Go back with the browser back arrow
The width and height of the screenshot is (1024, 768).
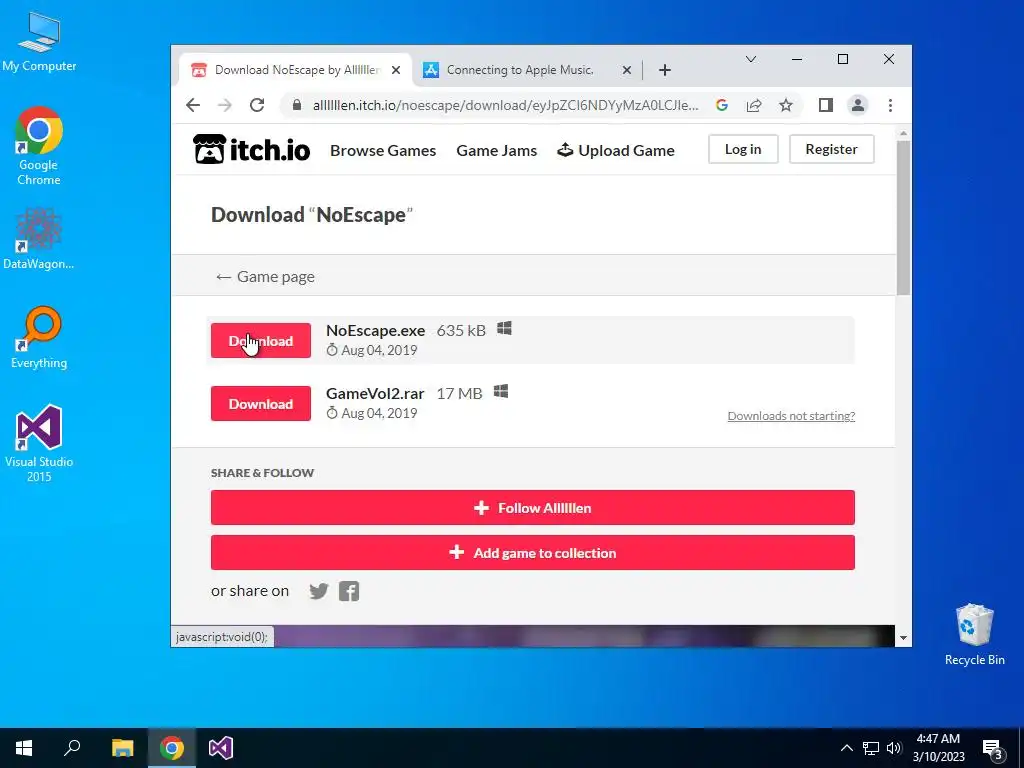(x=193, y=105)
